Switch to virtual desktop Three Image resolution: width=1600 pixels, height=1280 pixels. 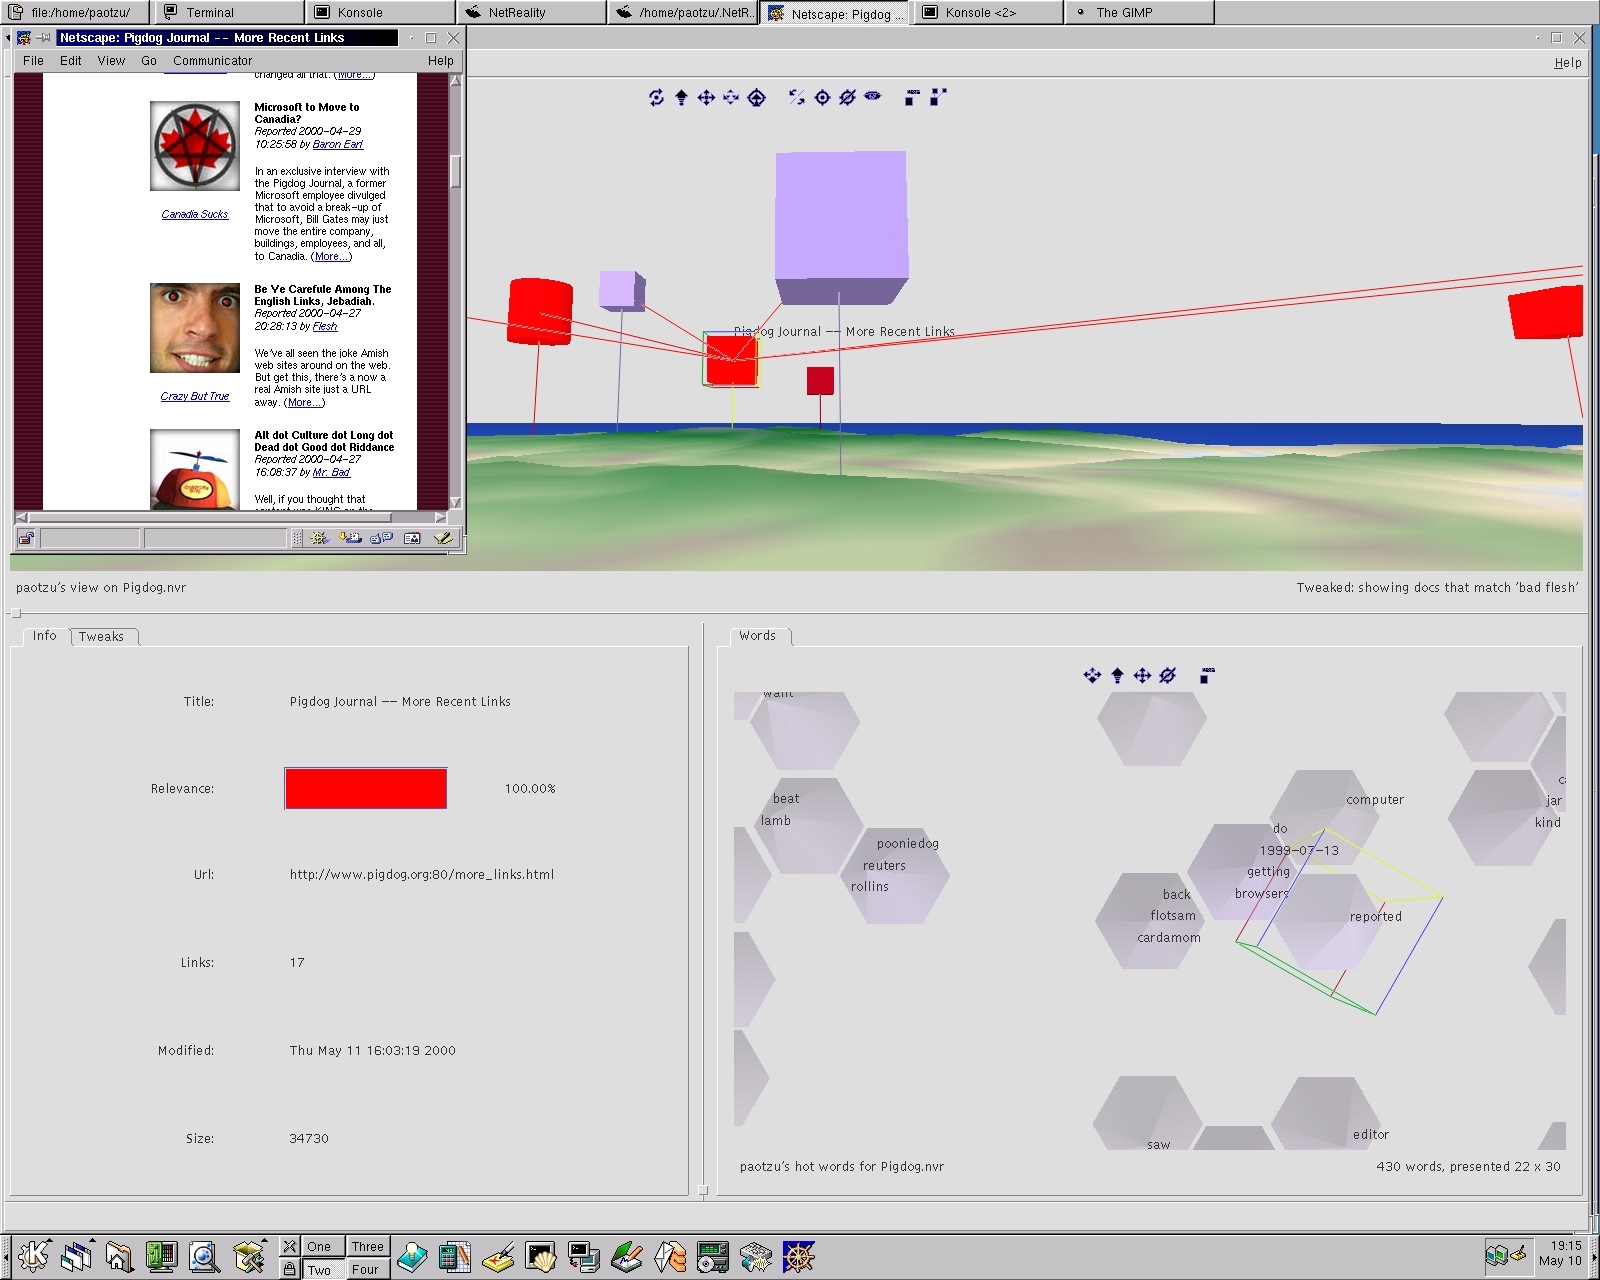click(x=367, y=1246)
